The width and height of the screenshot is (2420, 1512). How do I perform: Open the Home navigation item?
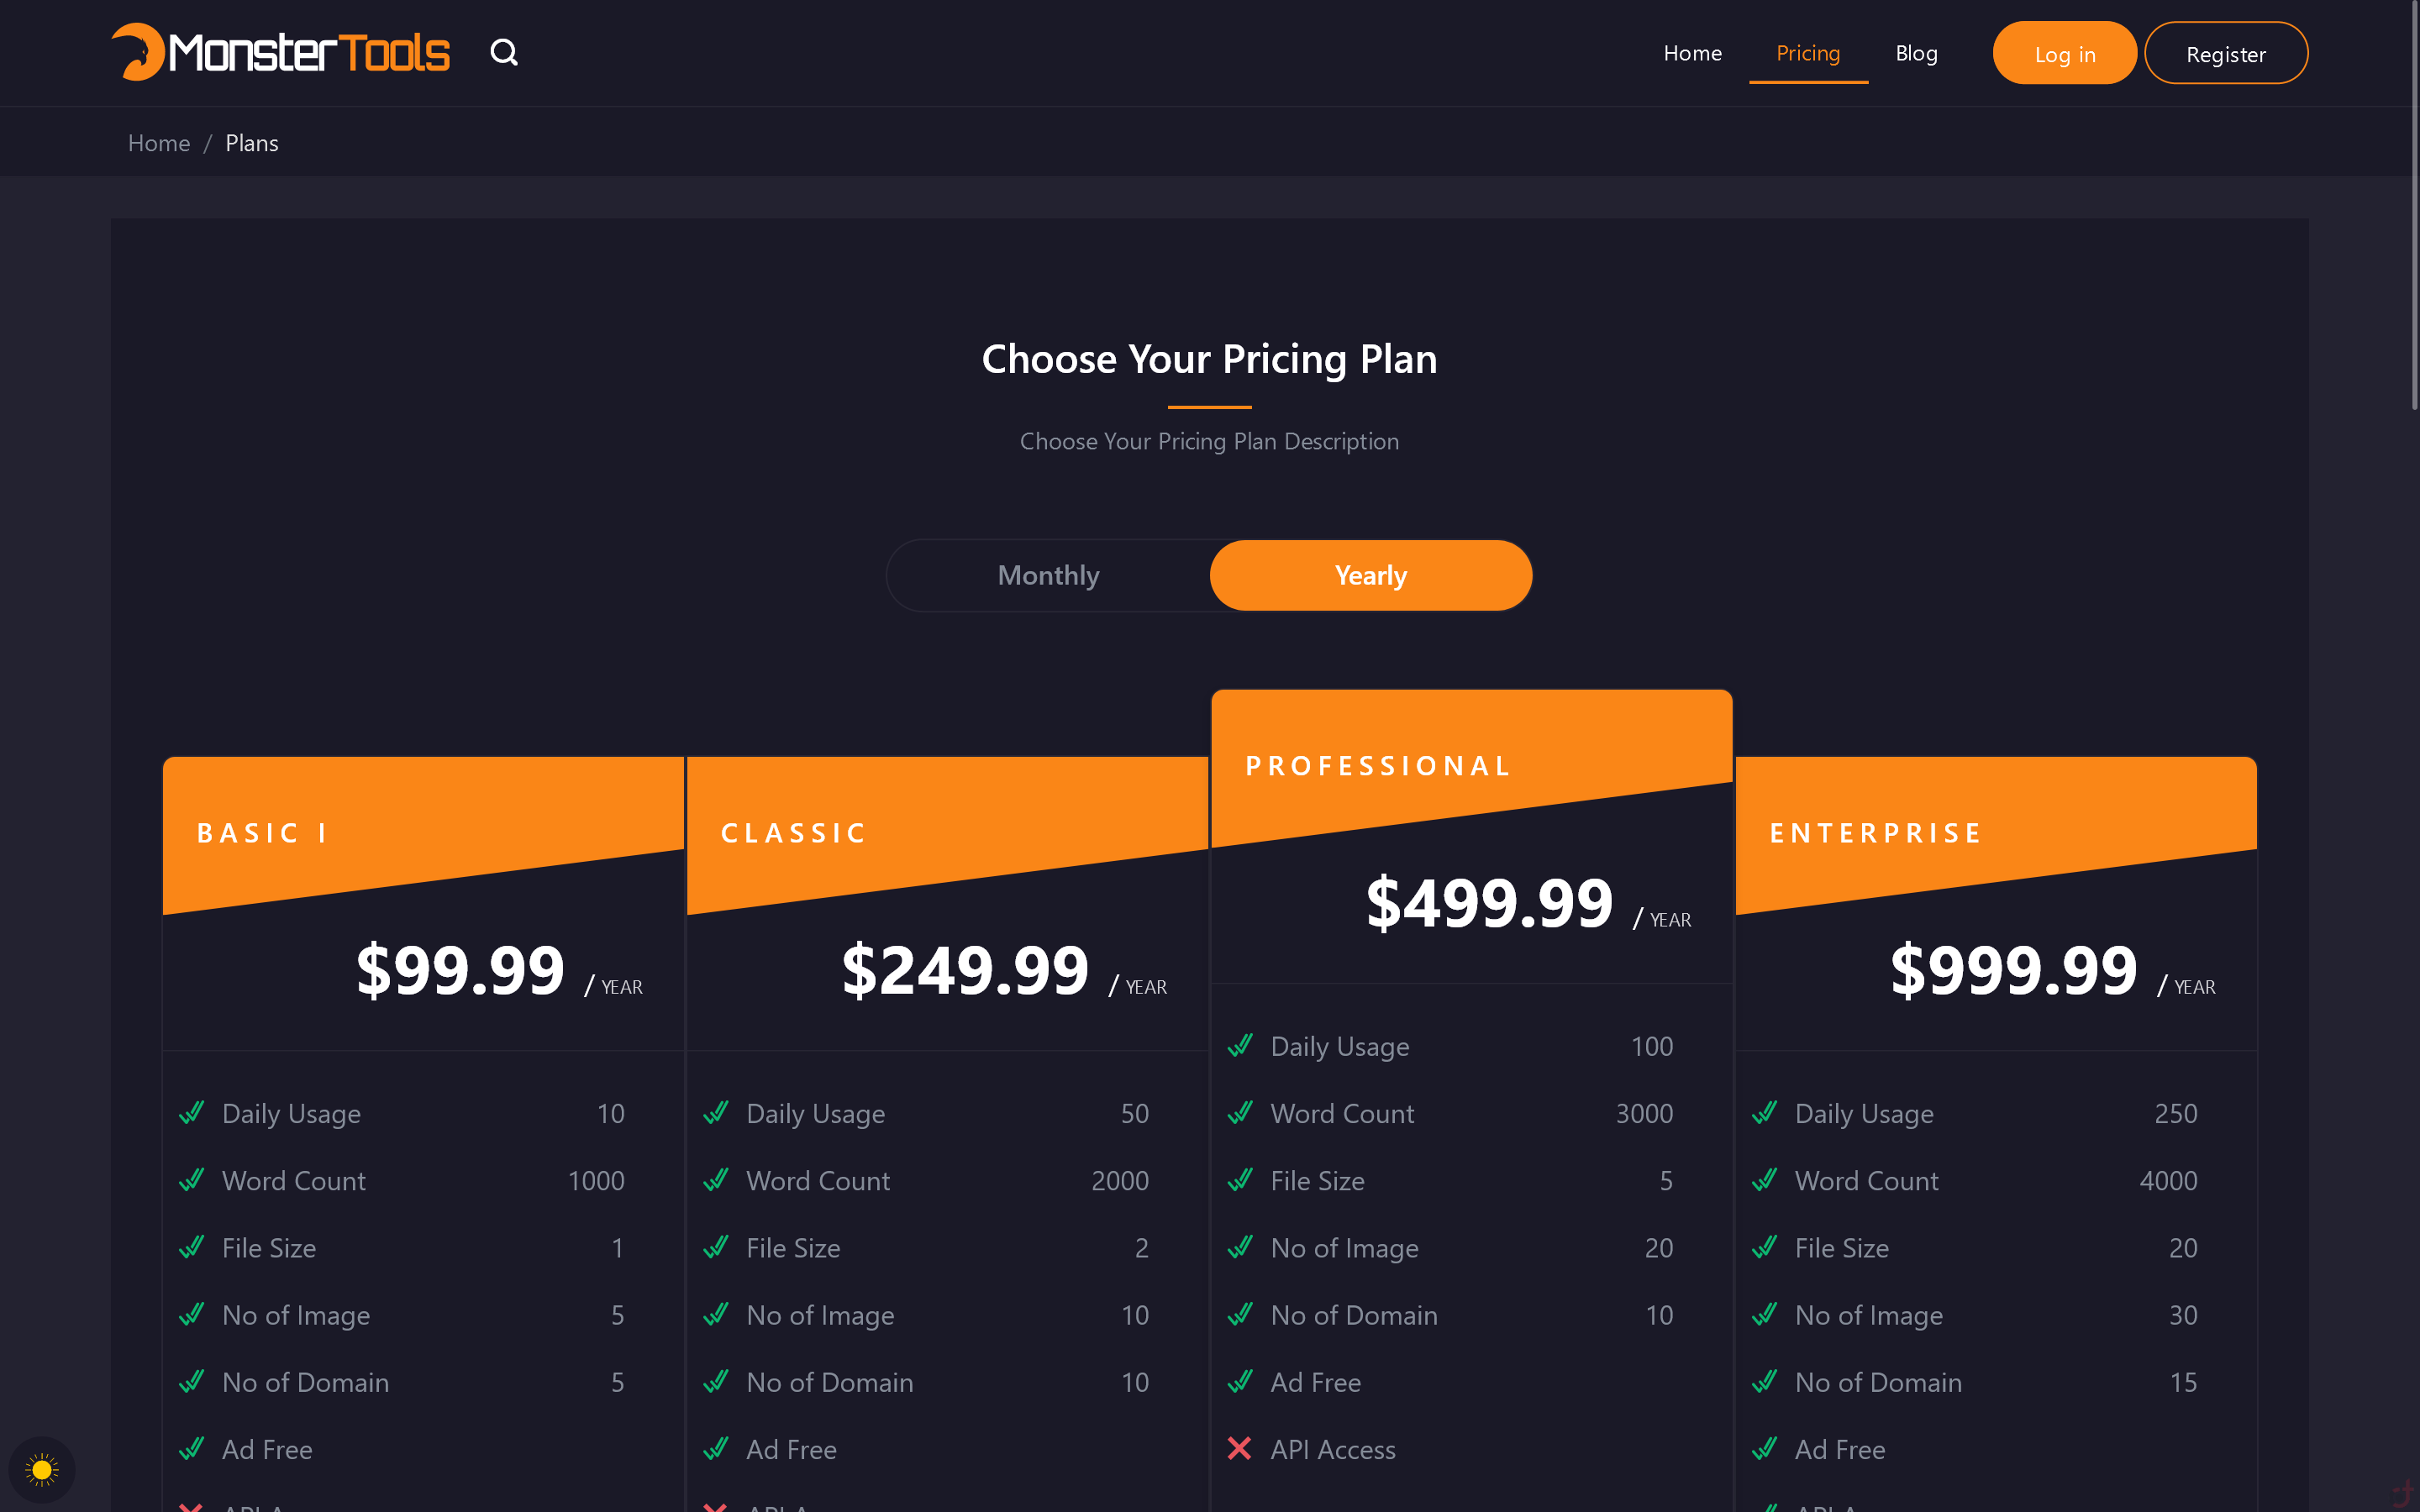coord(1692,53)
